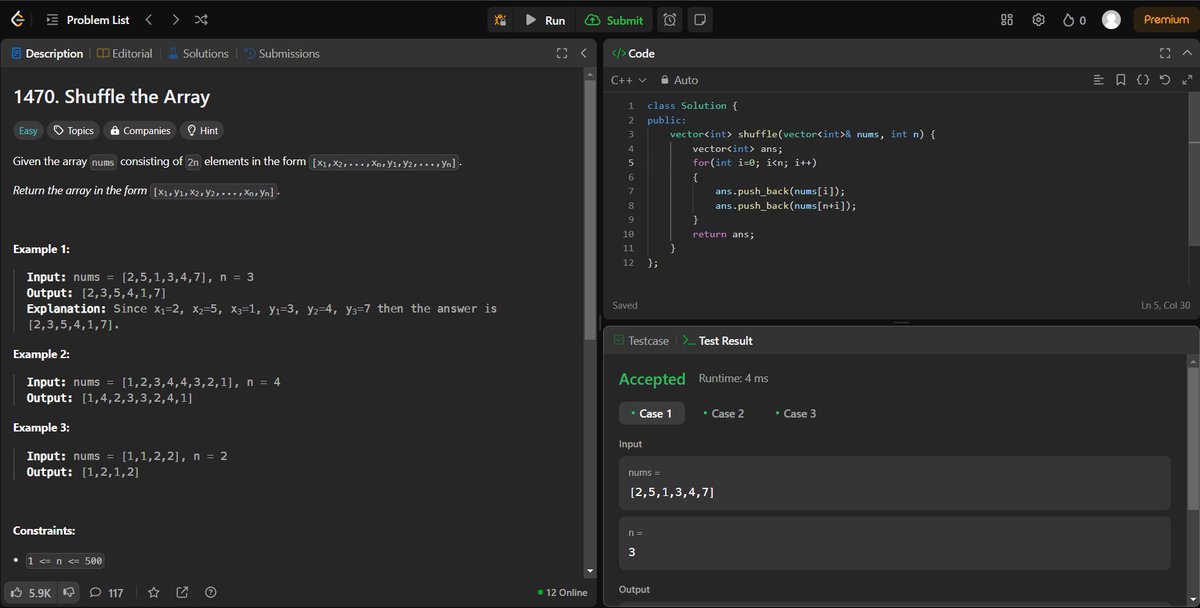Open the share icon below the description

[182, 592]
